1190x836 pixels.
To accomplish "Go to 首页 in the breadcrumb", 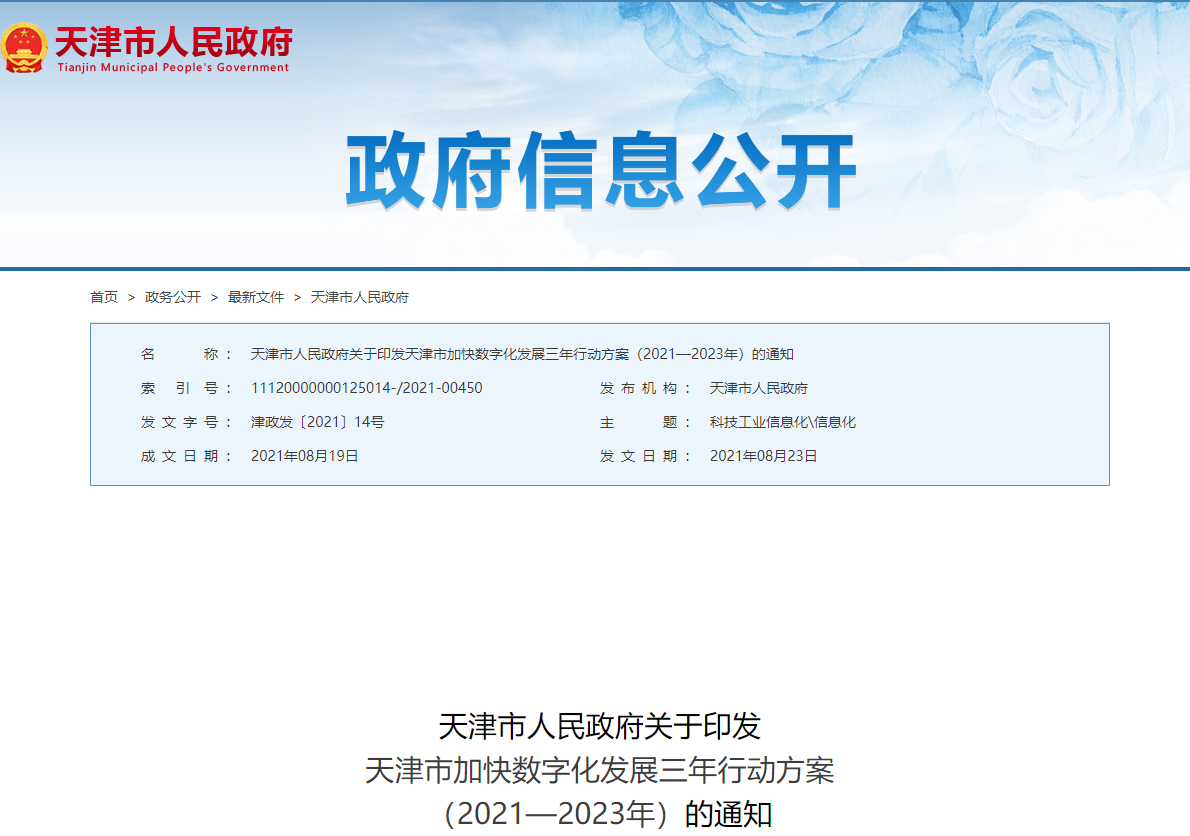I will [x=104, y=297].
